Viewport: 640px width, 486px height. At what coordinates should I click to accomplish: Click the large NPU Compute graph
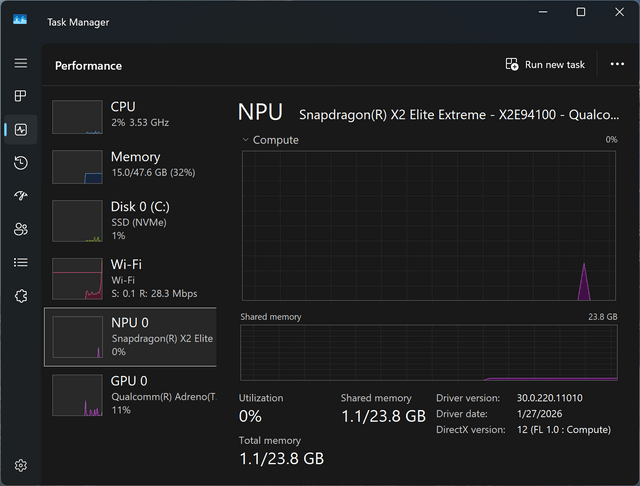[429, 226]
